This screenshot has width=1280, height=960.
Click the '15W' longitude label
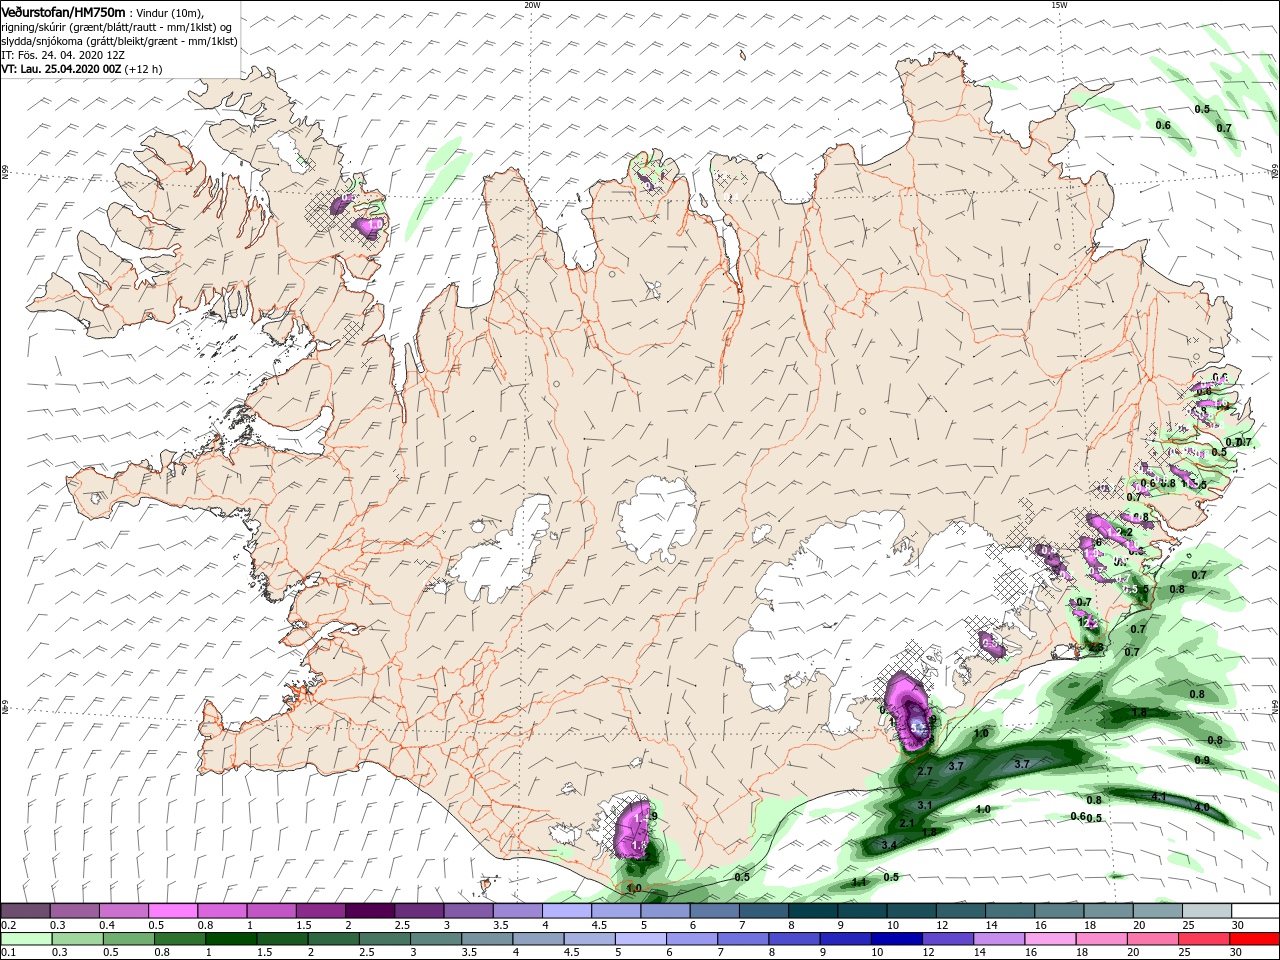click(x=1058, y=4)
